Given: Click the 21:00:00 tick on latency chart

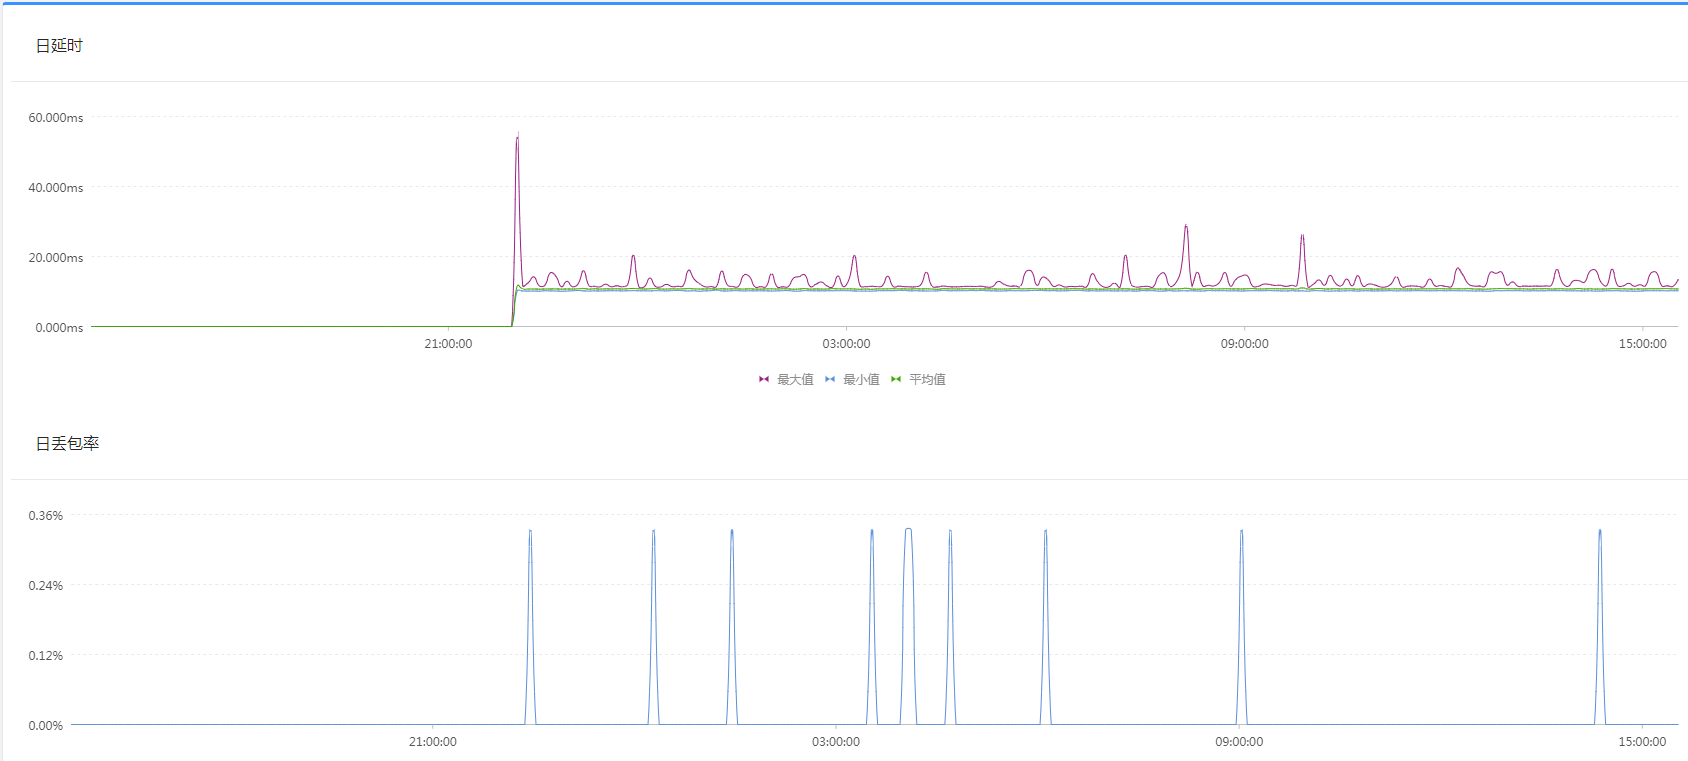Looking at the screenshot, I should [x=448, y=343].
